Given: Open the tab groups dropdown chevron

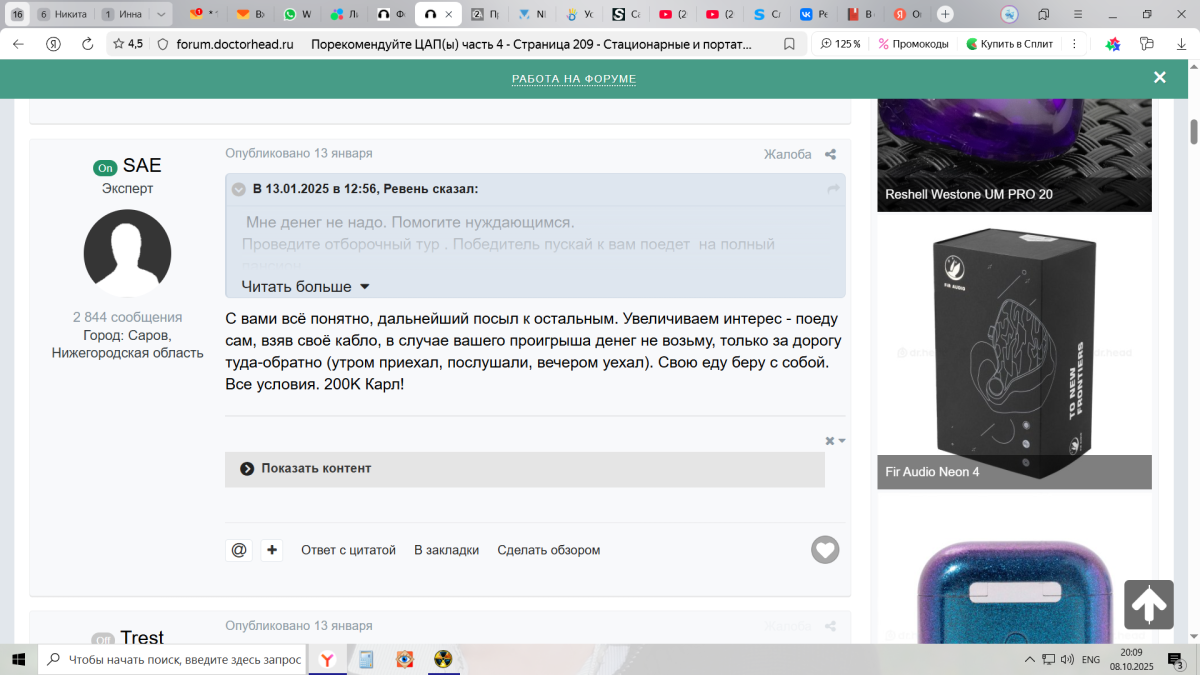Looking at the screenshot, I should [x=160, y=14].
